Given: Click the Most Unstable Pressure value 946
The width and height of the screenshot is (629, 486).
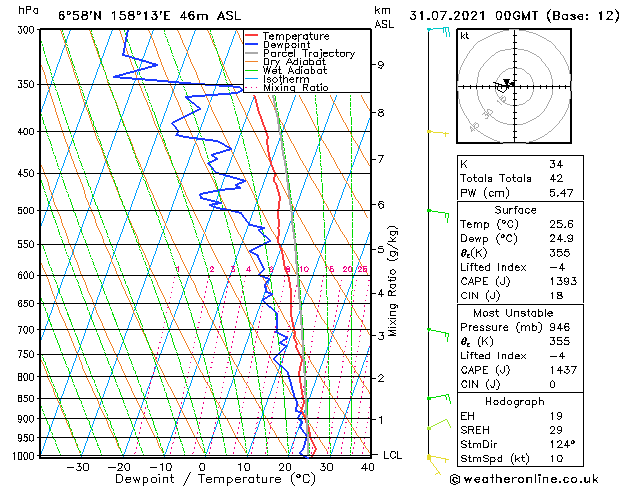Looking at the screenshot, I should 560,327.
